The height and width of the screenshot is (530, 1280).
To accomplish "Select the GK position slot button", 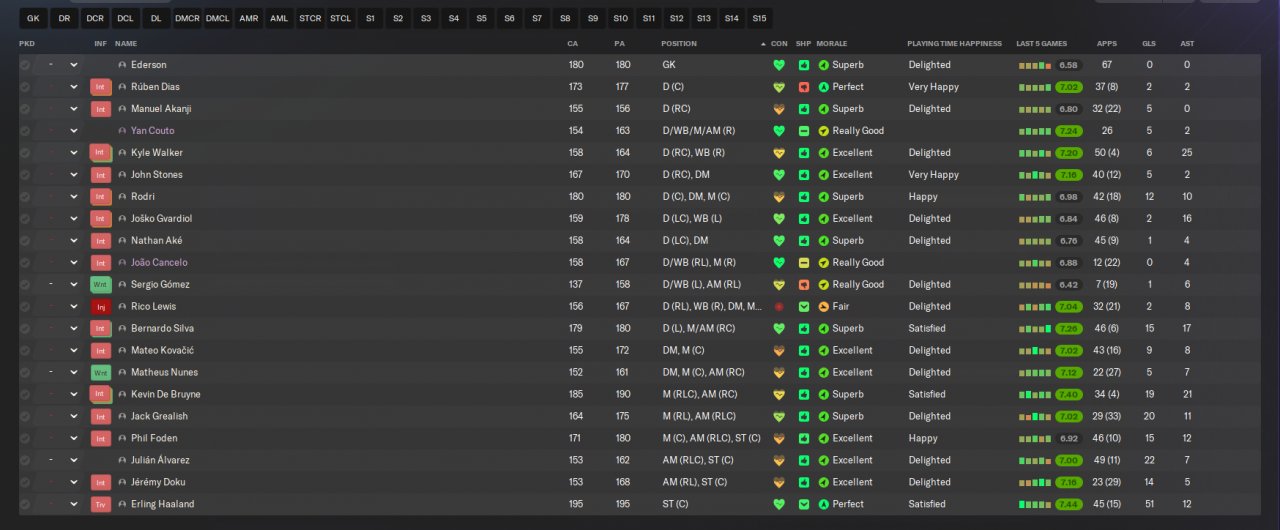I will point(33,18).
